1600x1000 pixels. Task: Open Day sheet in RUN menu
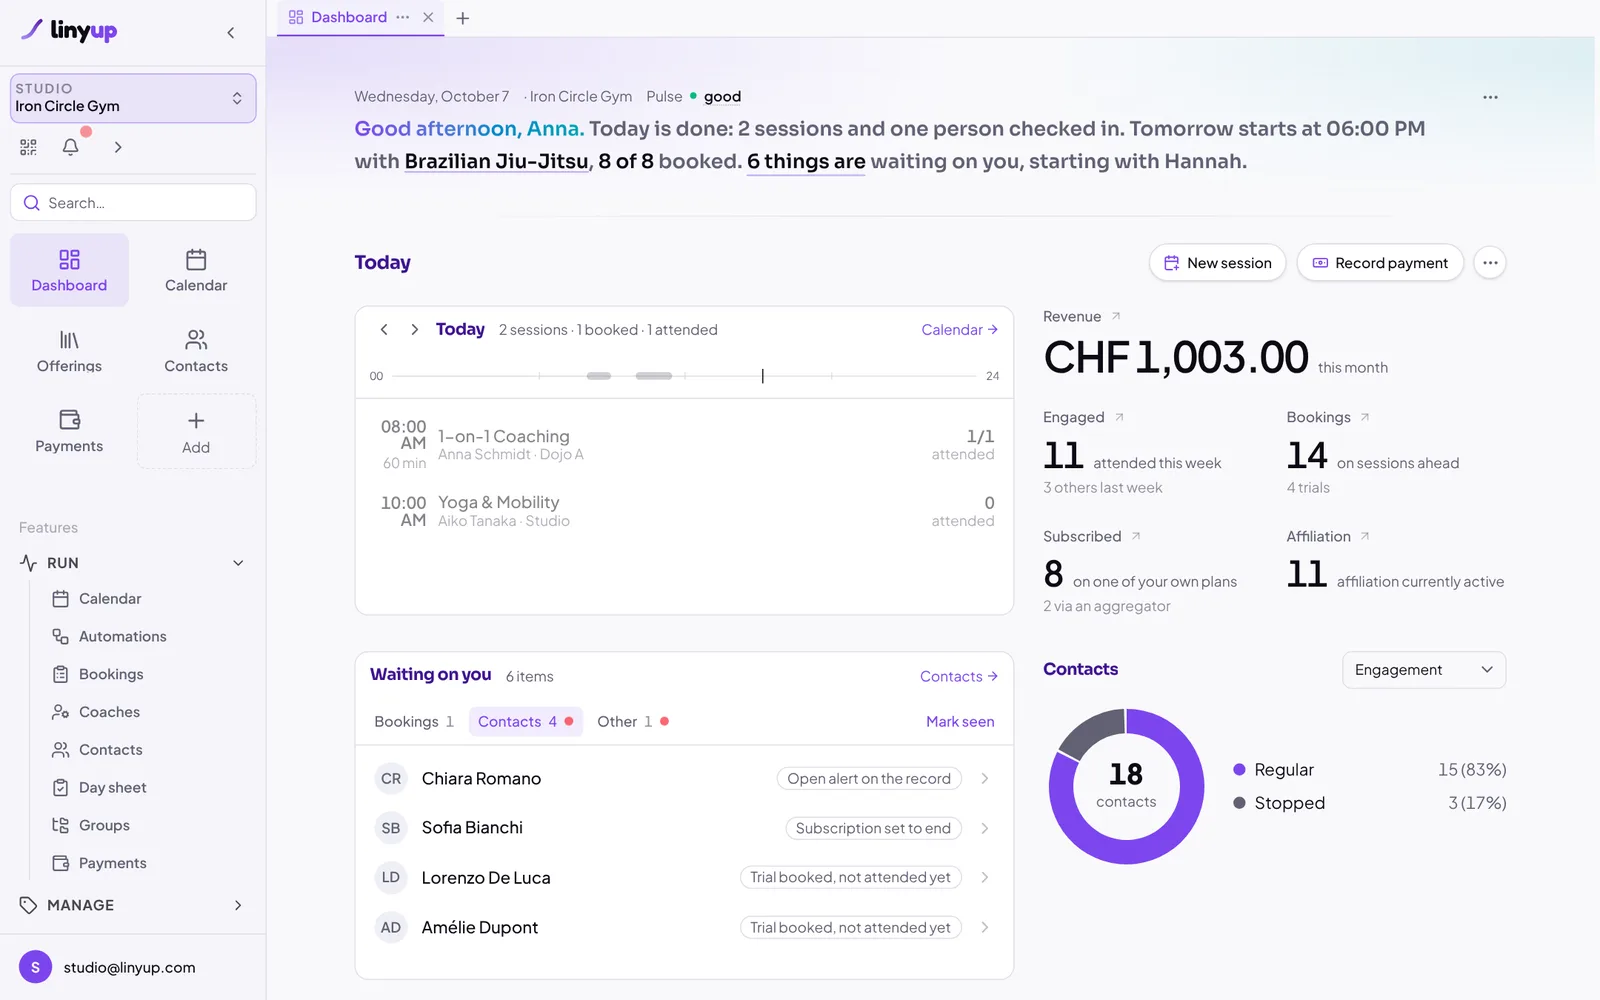(x=113, y=788)
